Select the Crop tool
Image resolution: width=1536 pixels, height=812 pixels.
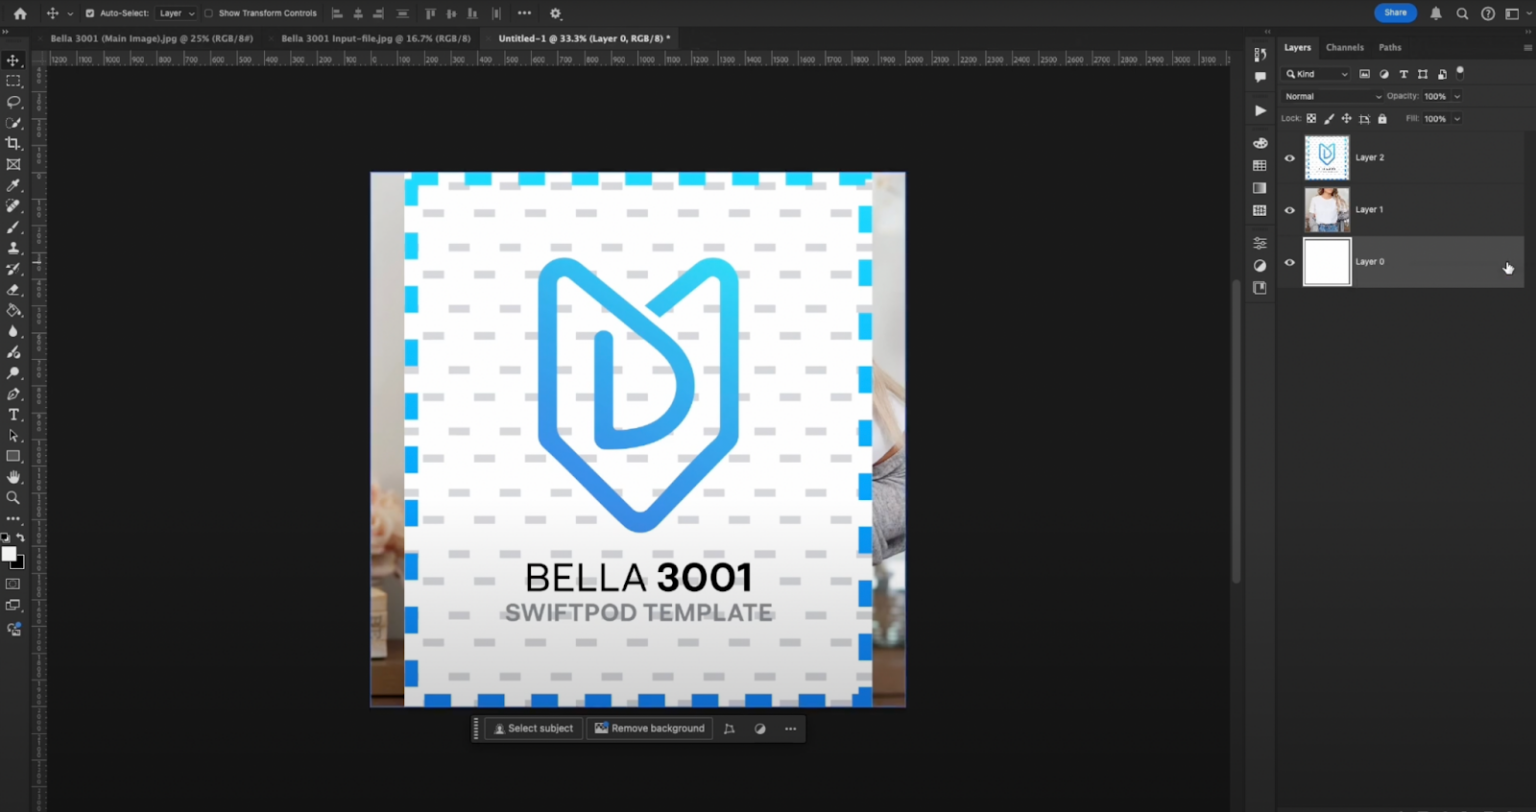pyautogui.click(x=13, y=143)
